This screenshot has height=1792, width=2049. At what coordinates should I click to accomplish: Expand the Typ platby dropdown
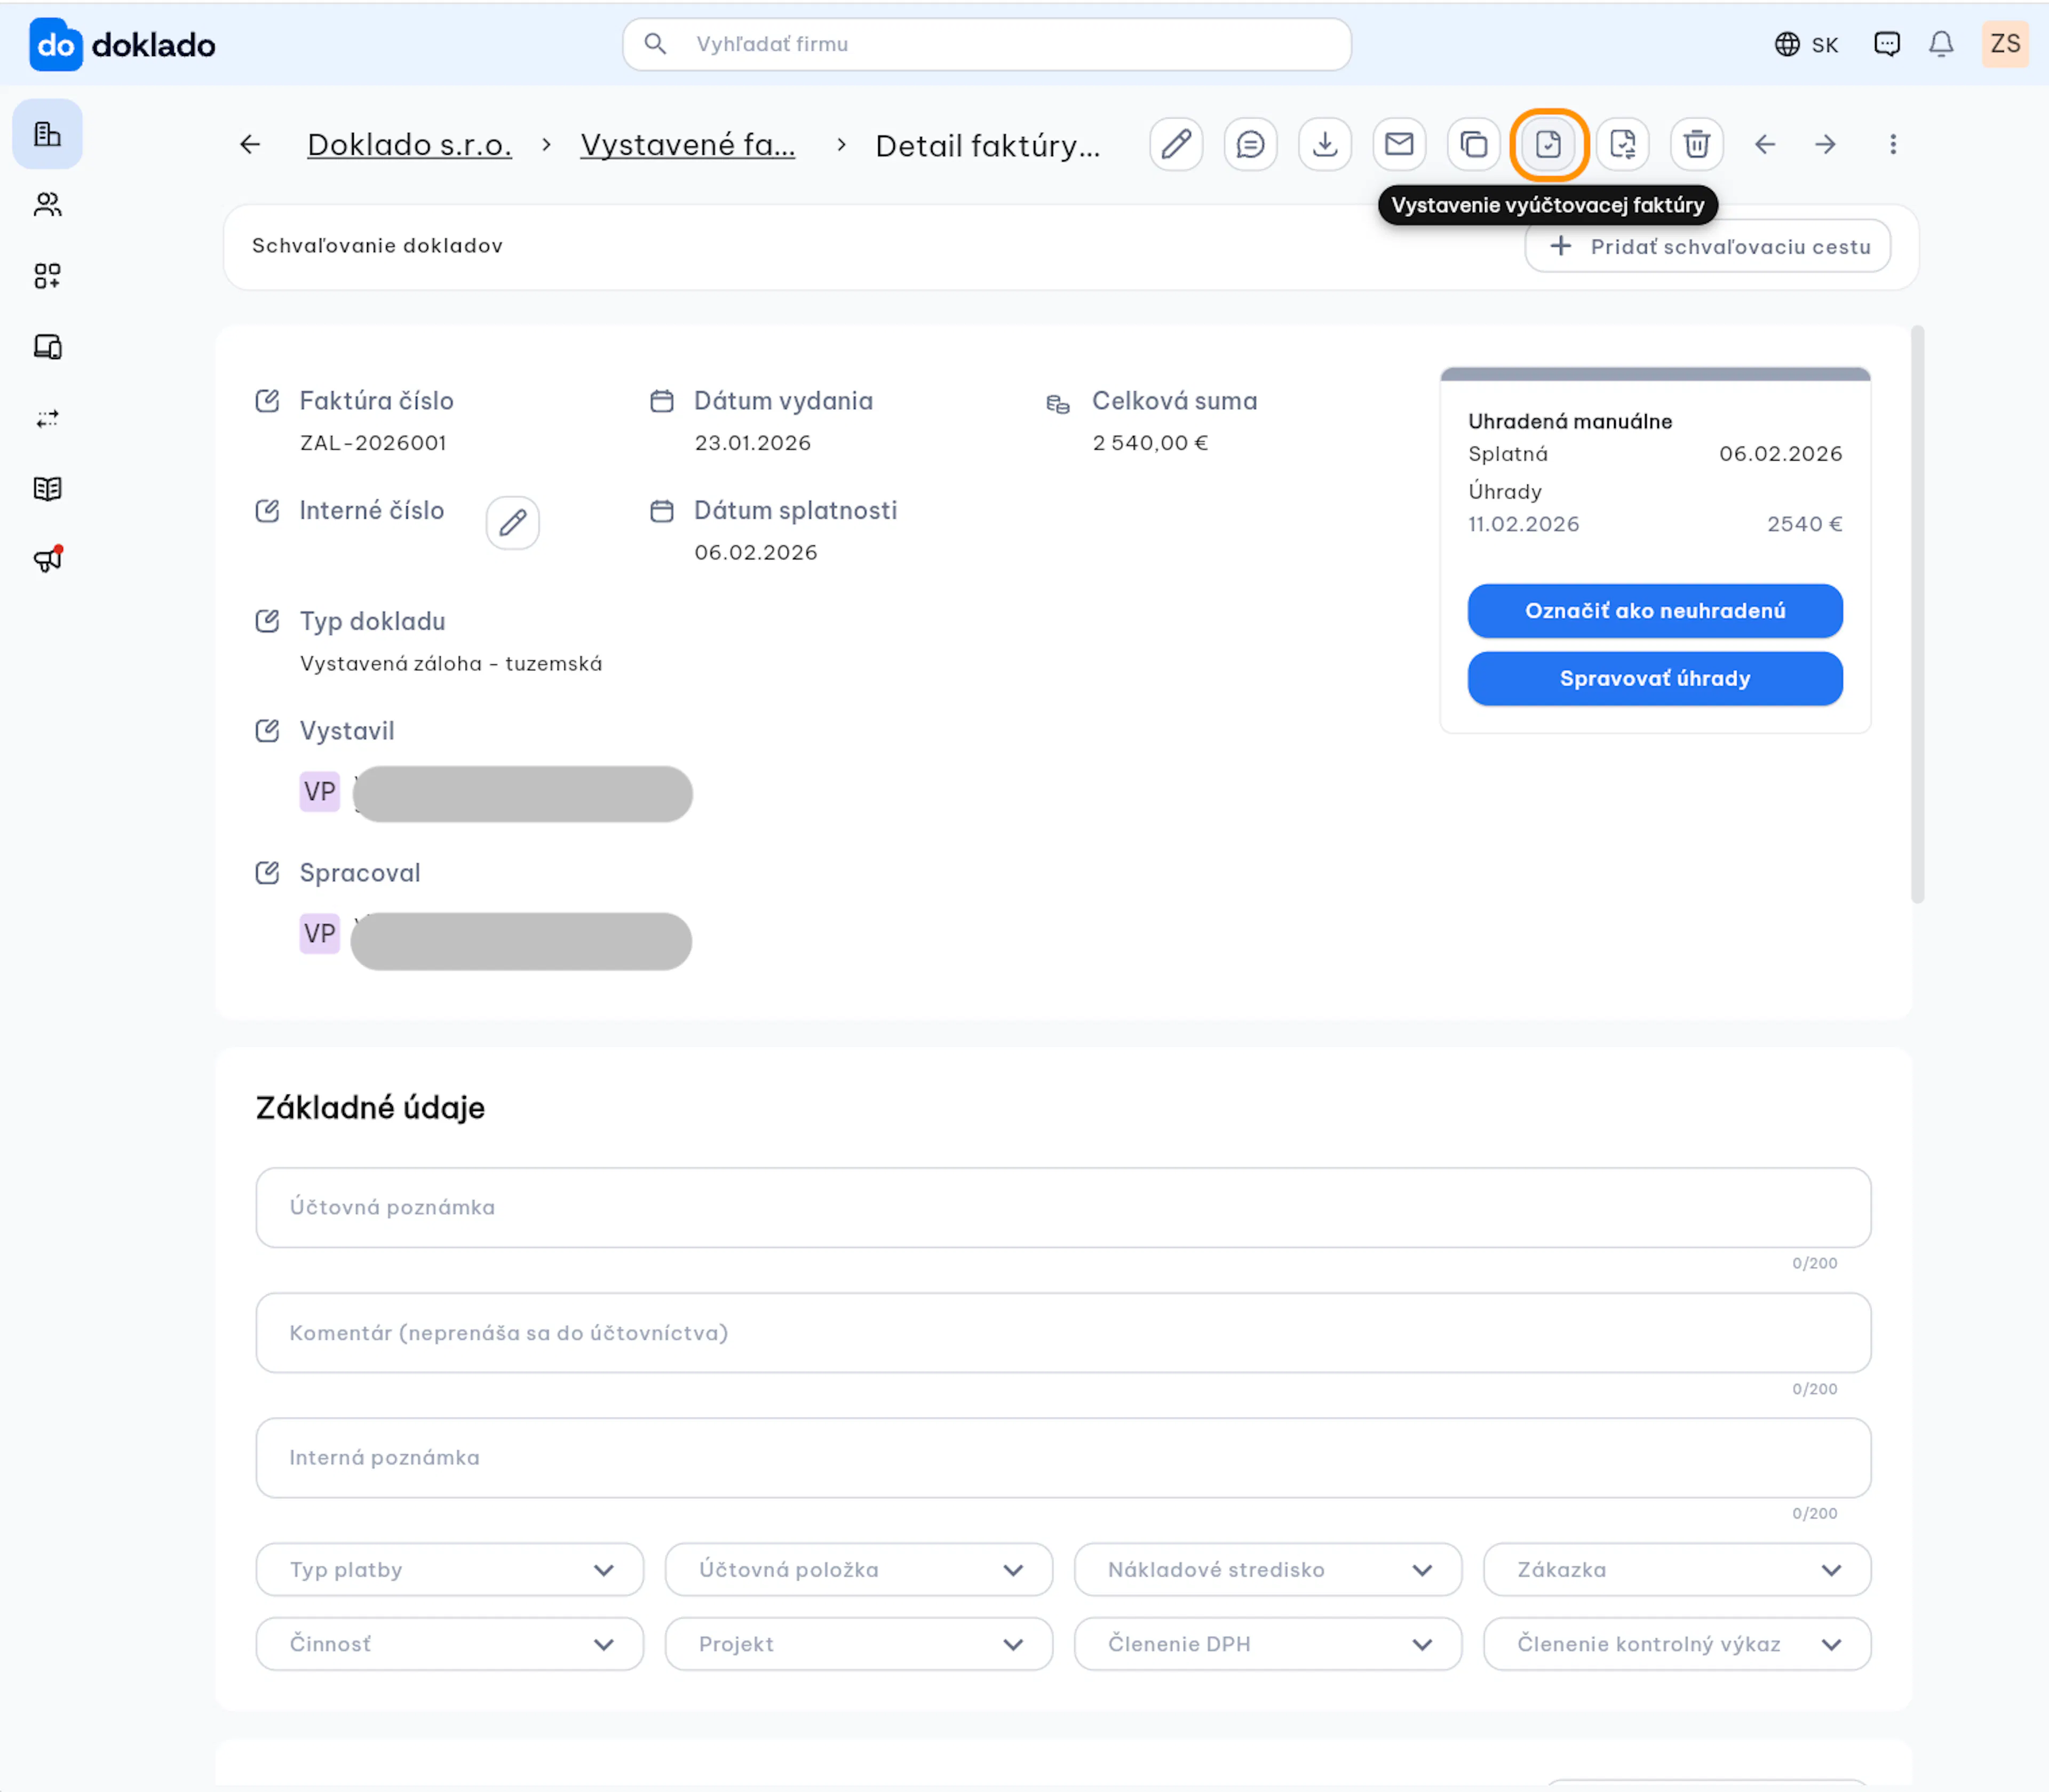[450, 1570]
